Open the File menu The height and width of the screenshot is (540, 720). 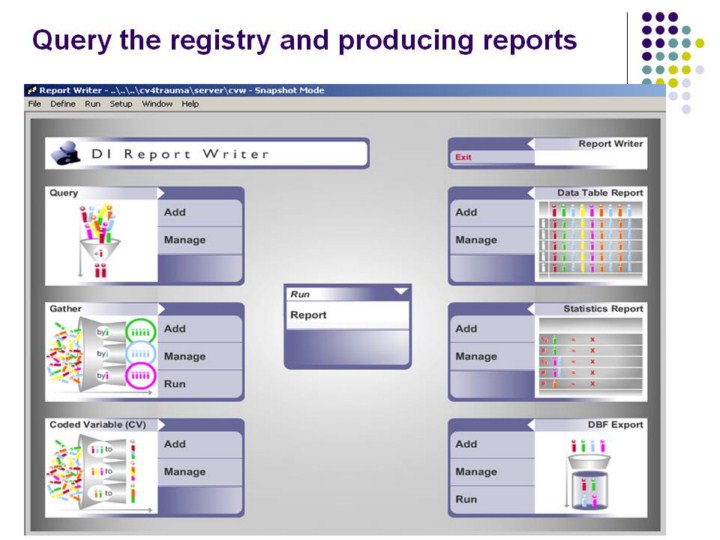34,104
